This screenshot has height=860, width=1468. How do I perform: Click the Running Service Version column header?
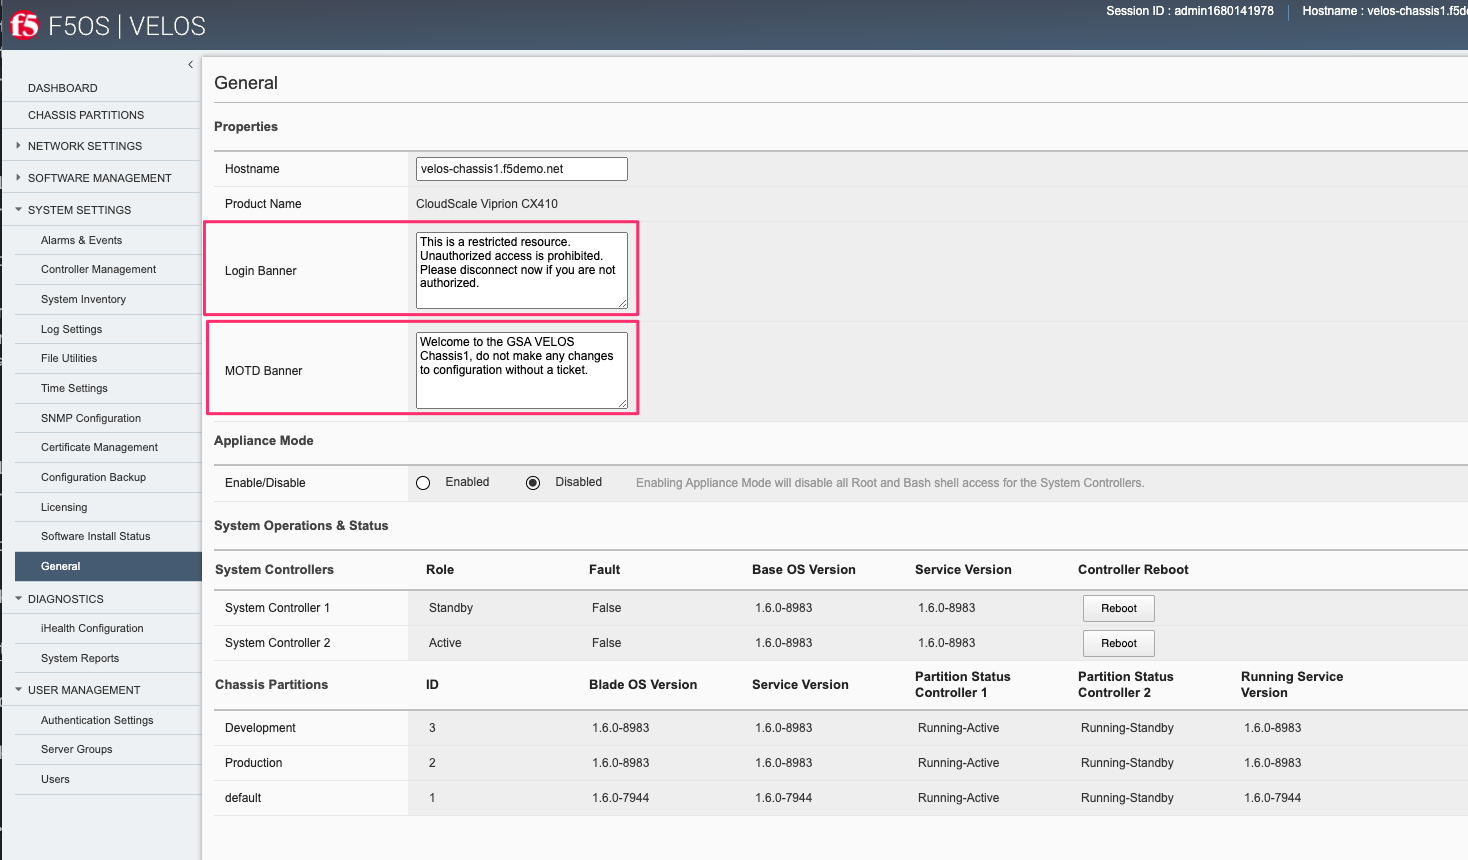tap(1292, 685)
